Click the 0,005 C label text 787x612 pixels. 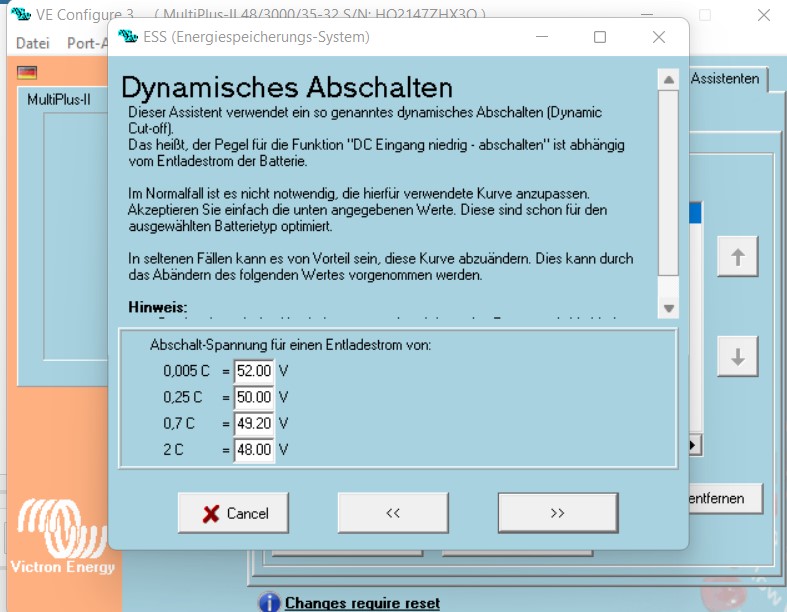click(186, 371)
